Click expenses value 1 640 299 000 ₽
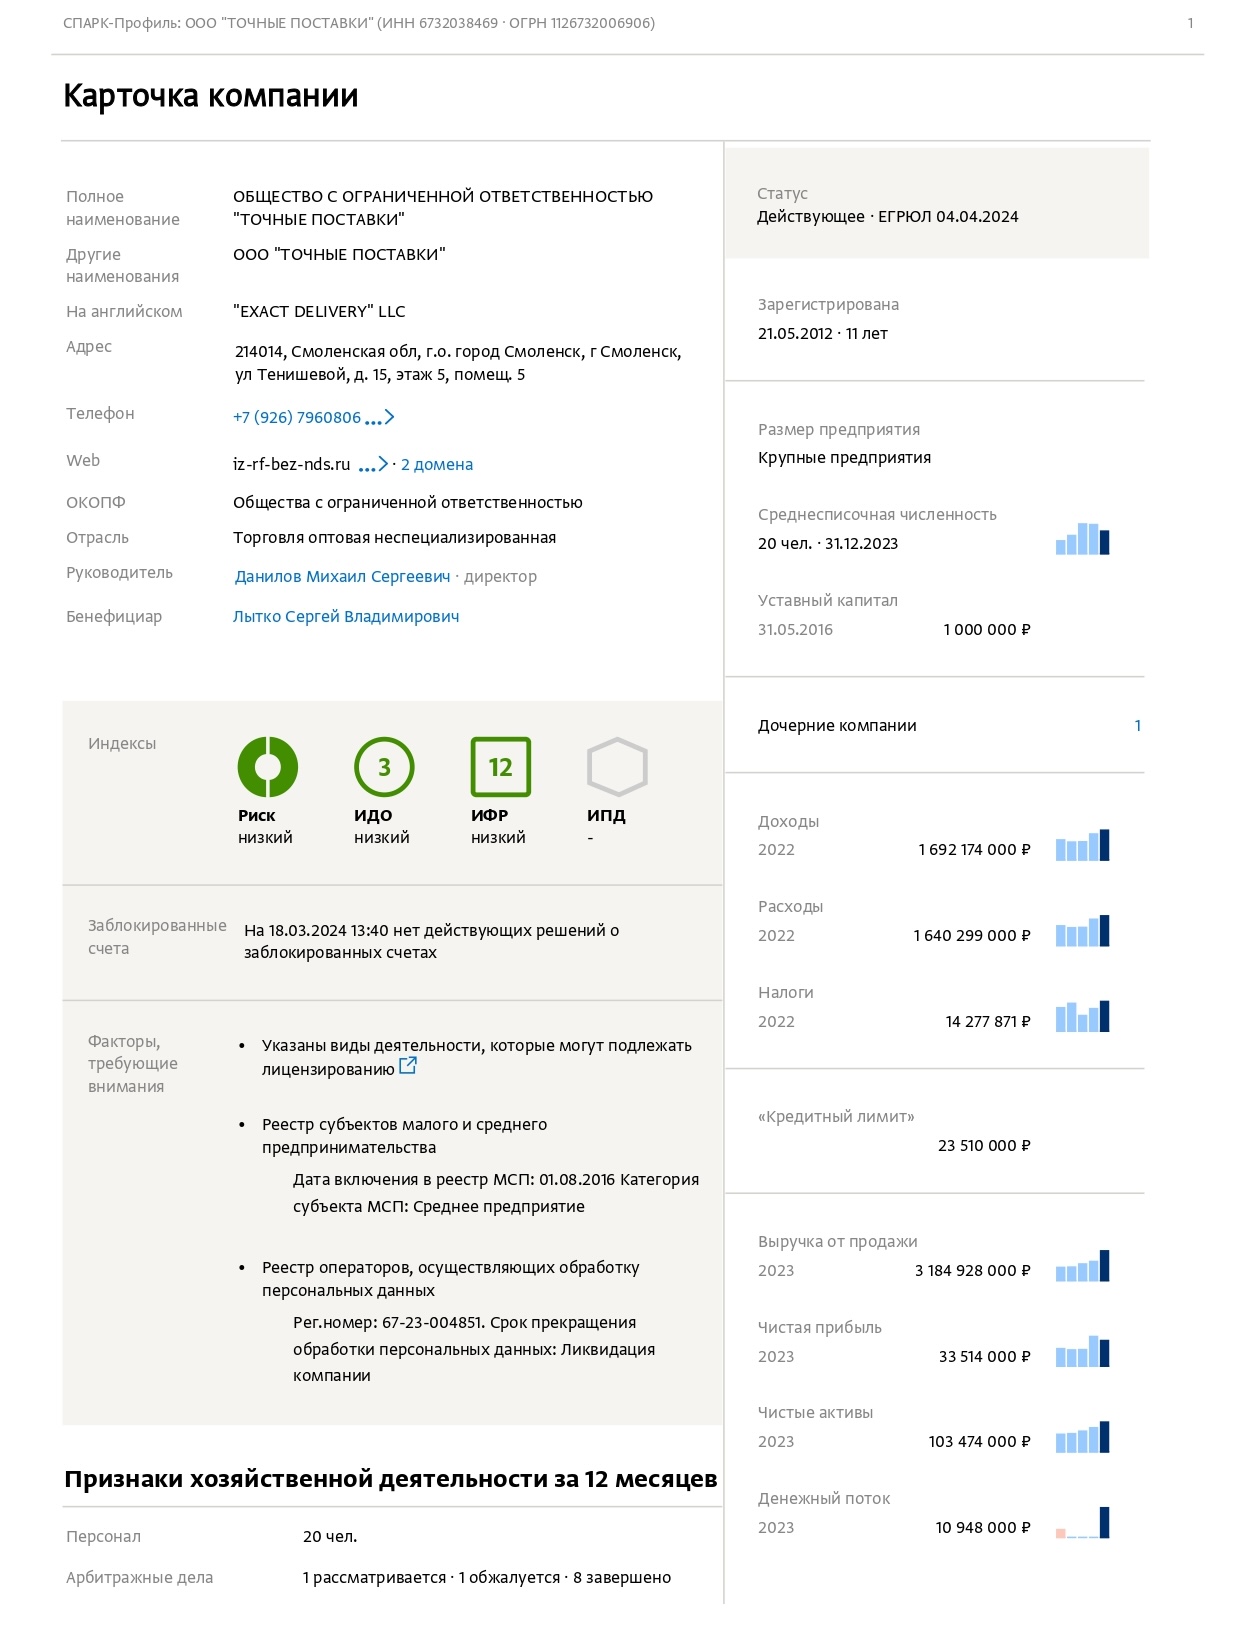The width and height of the screenshot is (1241, 1626). 972,936
